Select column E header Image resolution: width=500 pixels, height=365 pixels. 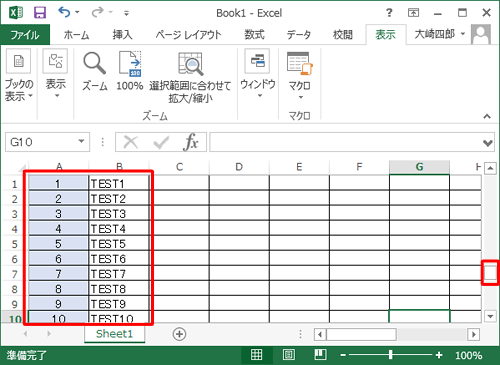(x=299, y=167)
